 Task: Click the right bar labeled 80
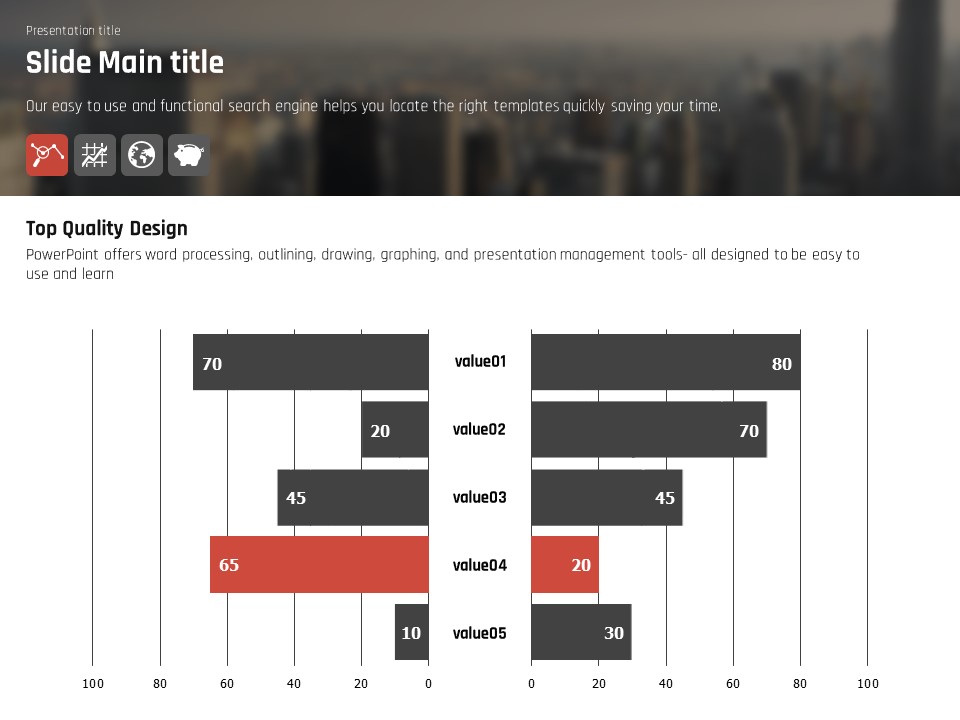(665, 362)
